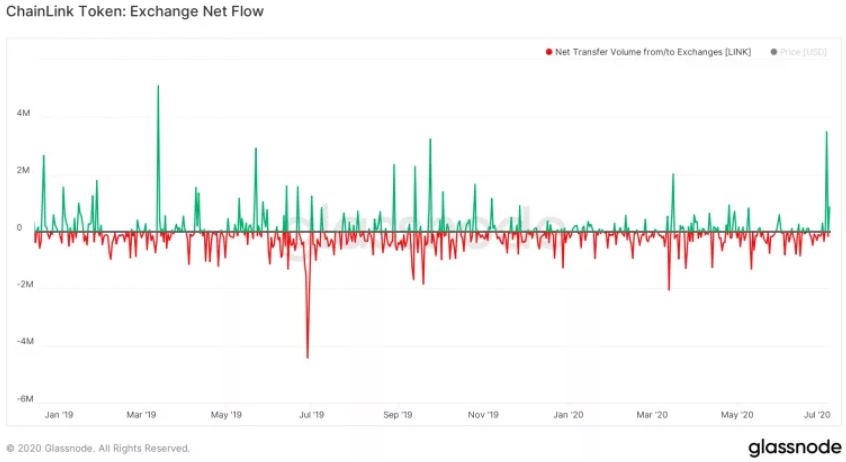Toggle the Net Transfer Volume legend entry
The width and height of the screenshot is (846, 462).
(x=648, y=52)
